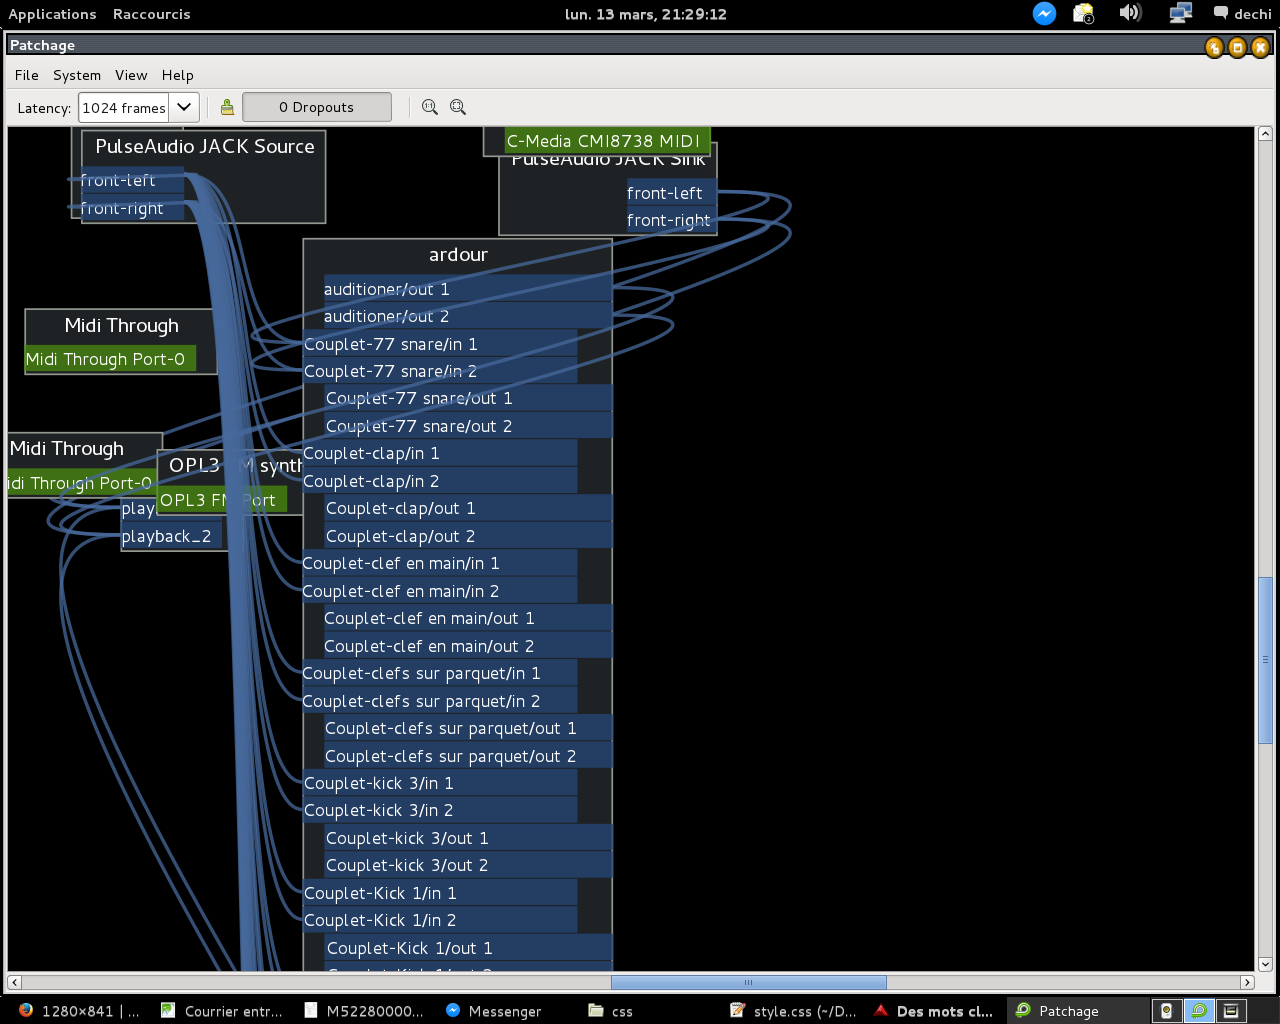Open the Raccourcis menu in the top panel
Viewport: 1280px width, 1024px height.
[151, 14]
